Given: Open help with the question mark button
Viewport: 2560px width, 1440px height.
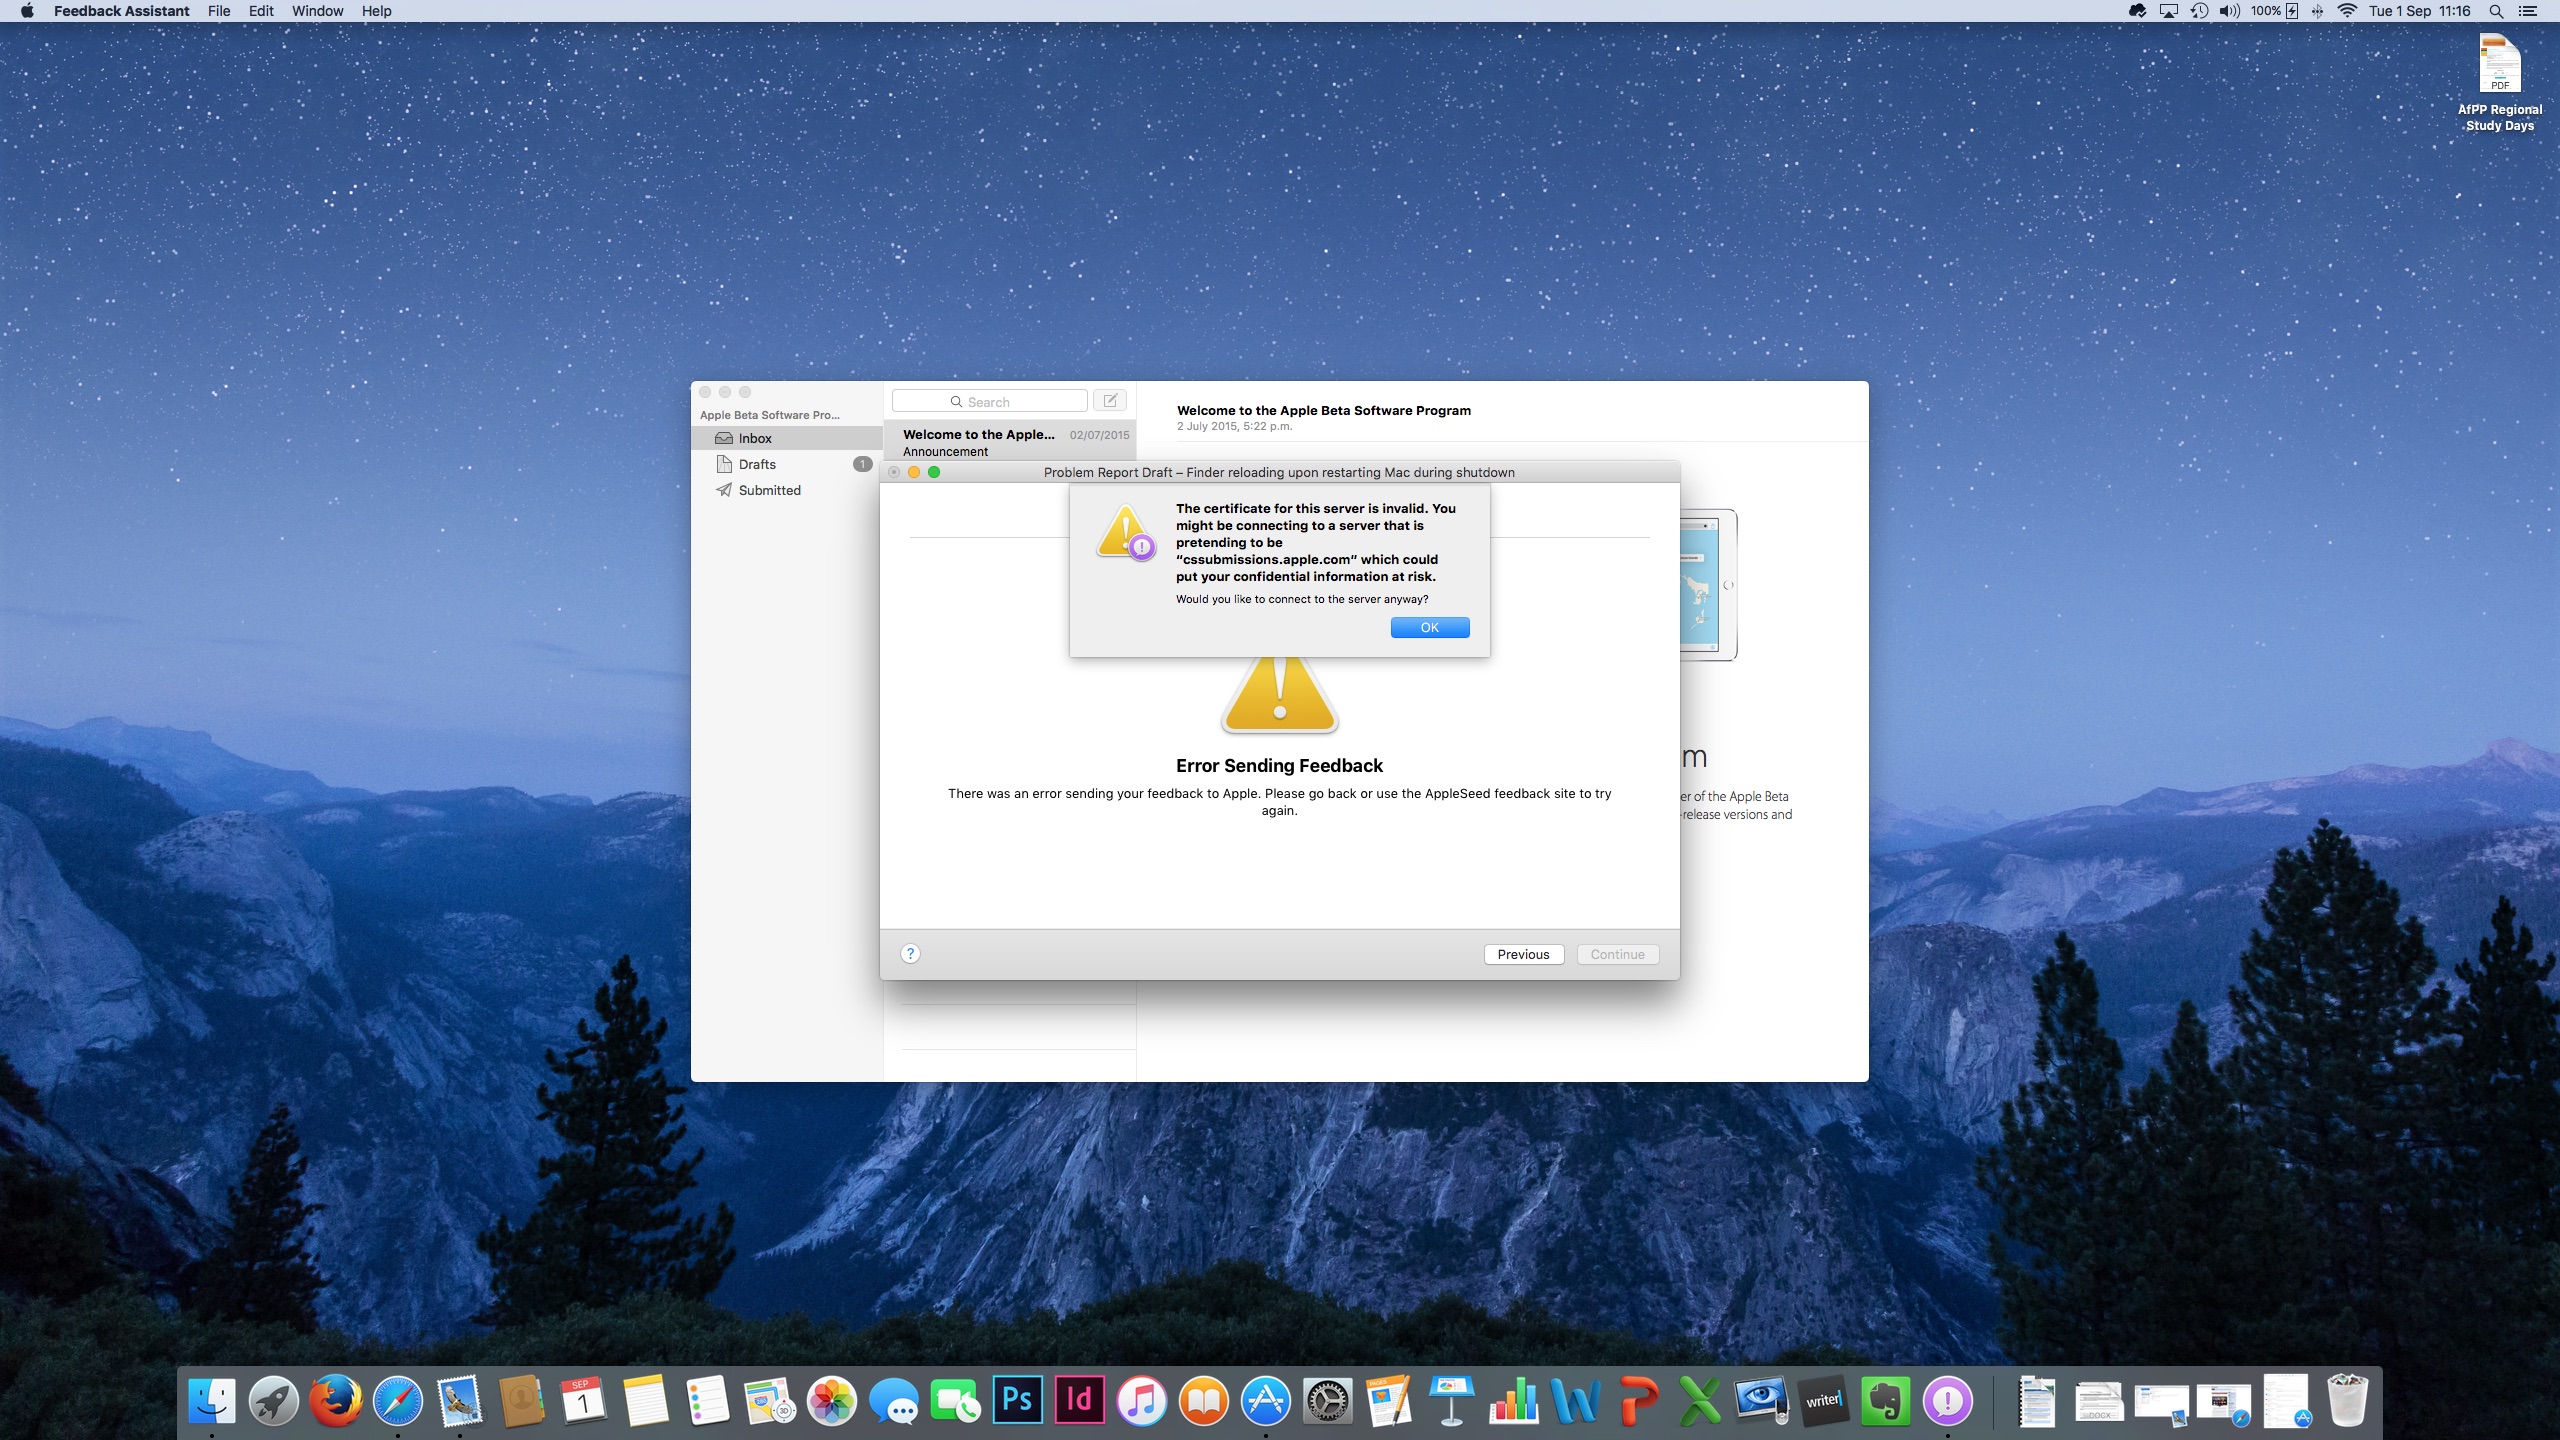Looking at the screenshot, I should [x=910, y=953].
